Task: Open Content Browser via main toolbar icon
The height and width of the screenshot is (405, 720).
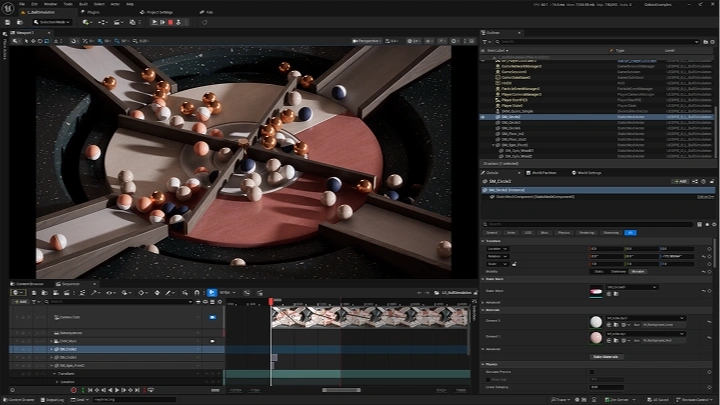Action: point(20,22)
